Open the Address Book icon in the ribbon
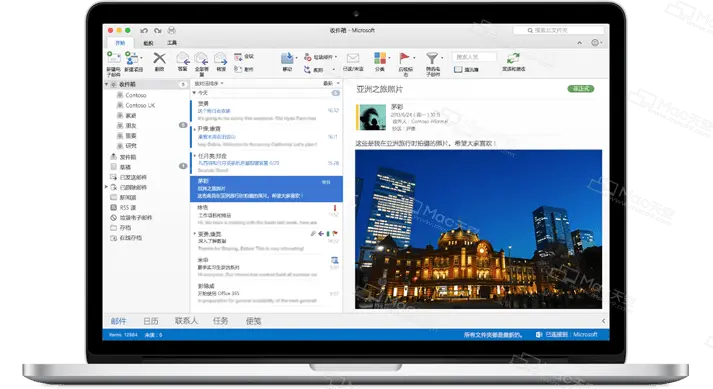The width and height of the screenshot is (713, 389). (458, 70)
